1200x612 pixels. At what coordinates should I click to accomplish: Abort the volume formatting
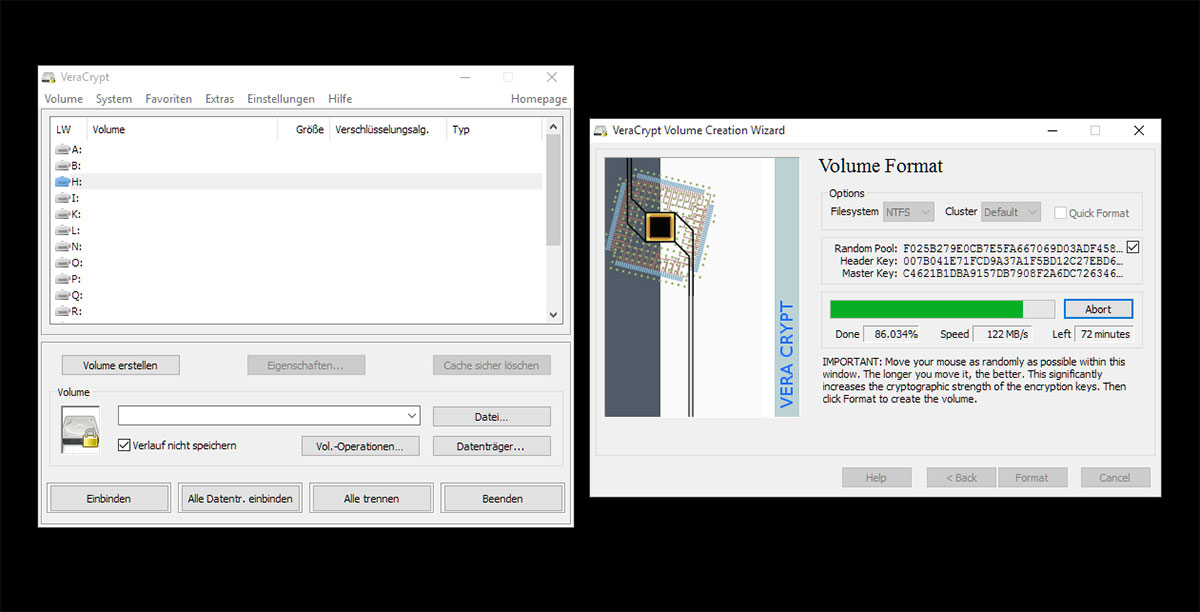(1098, 309)
